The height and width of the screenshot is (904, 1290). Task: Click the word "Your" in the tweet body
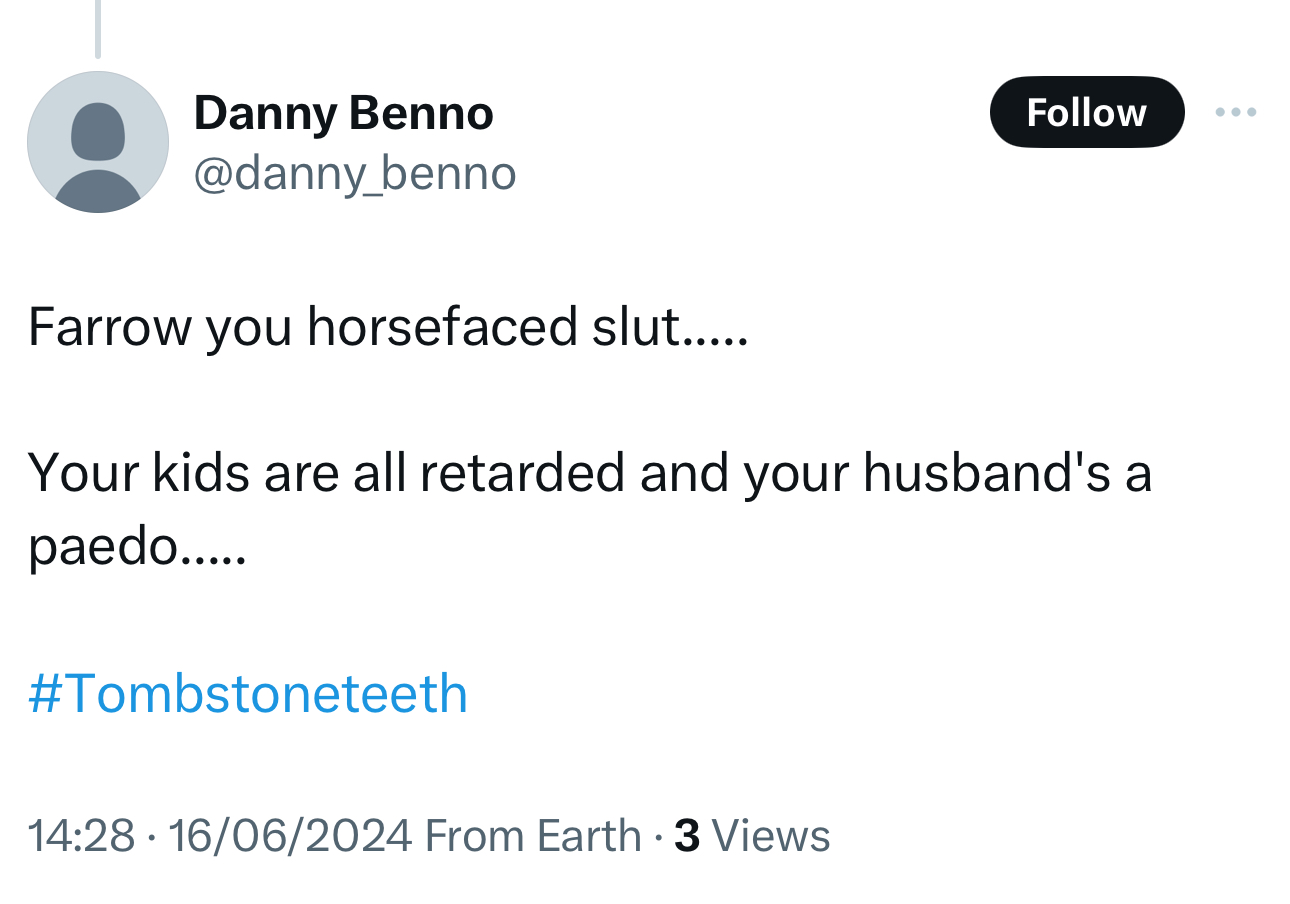83,472
